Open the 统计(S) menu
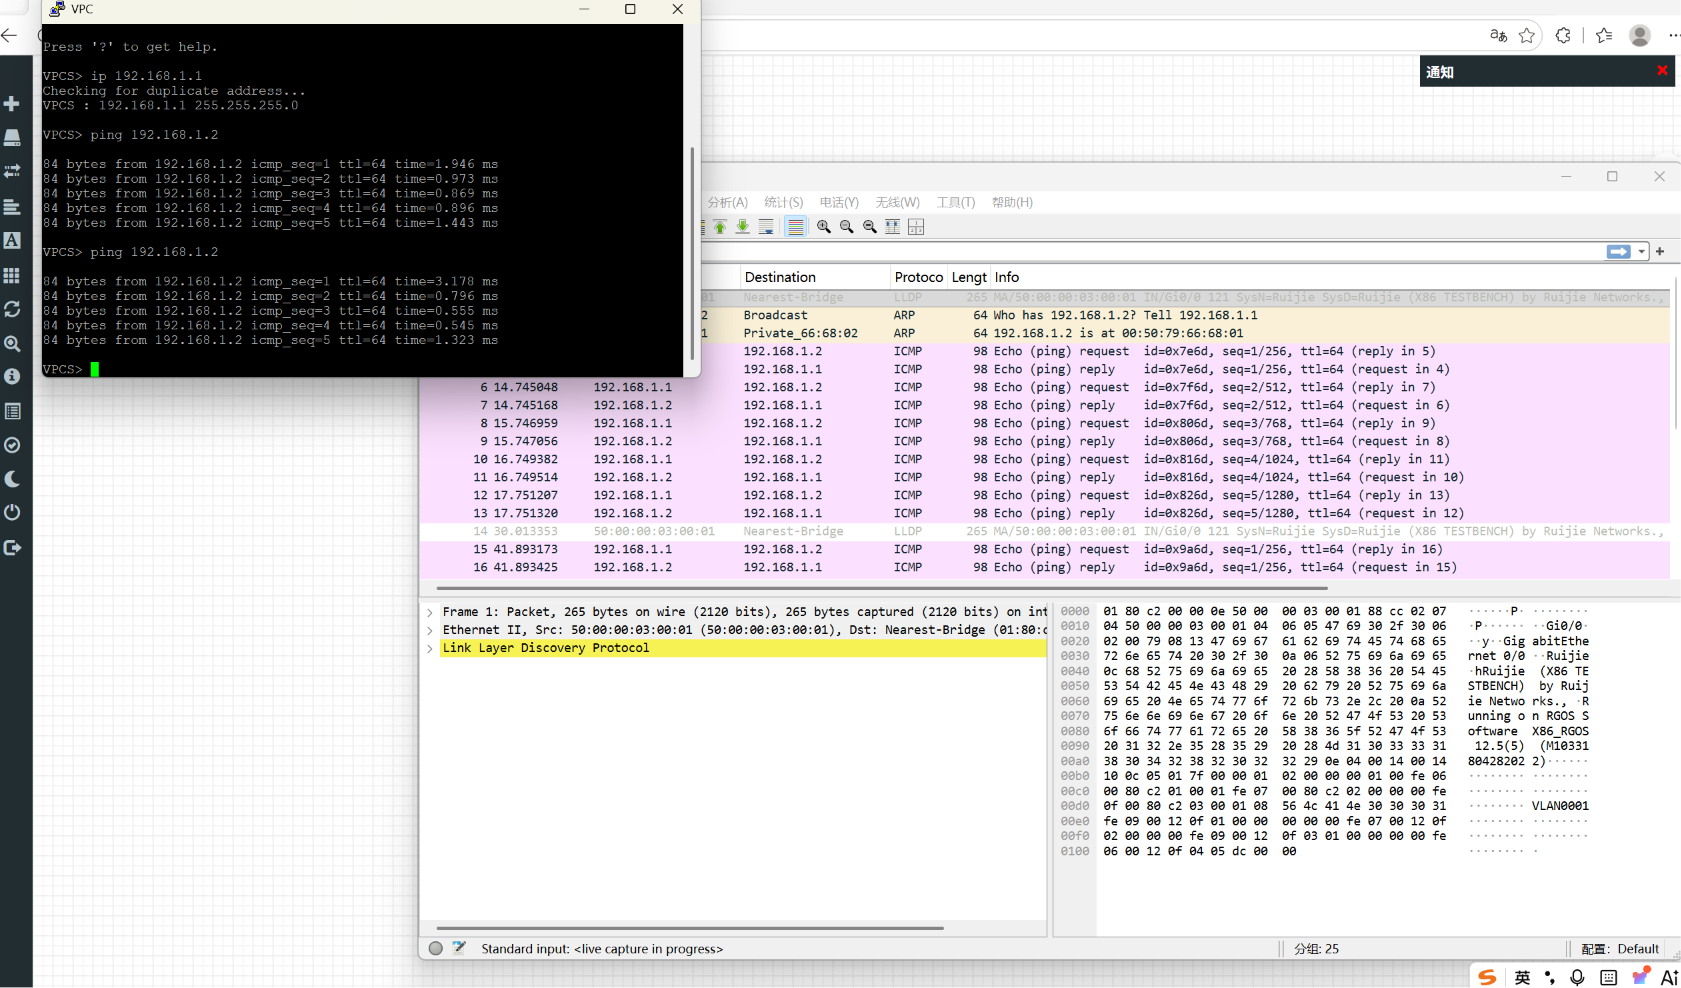The image size is (1681, 988). tap(783, 202)
